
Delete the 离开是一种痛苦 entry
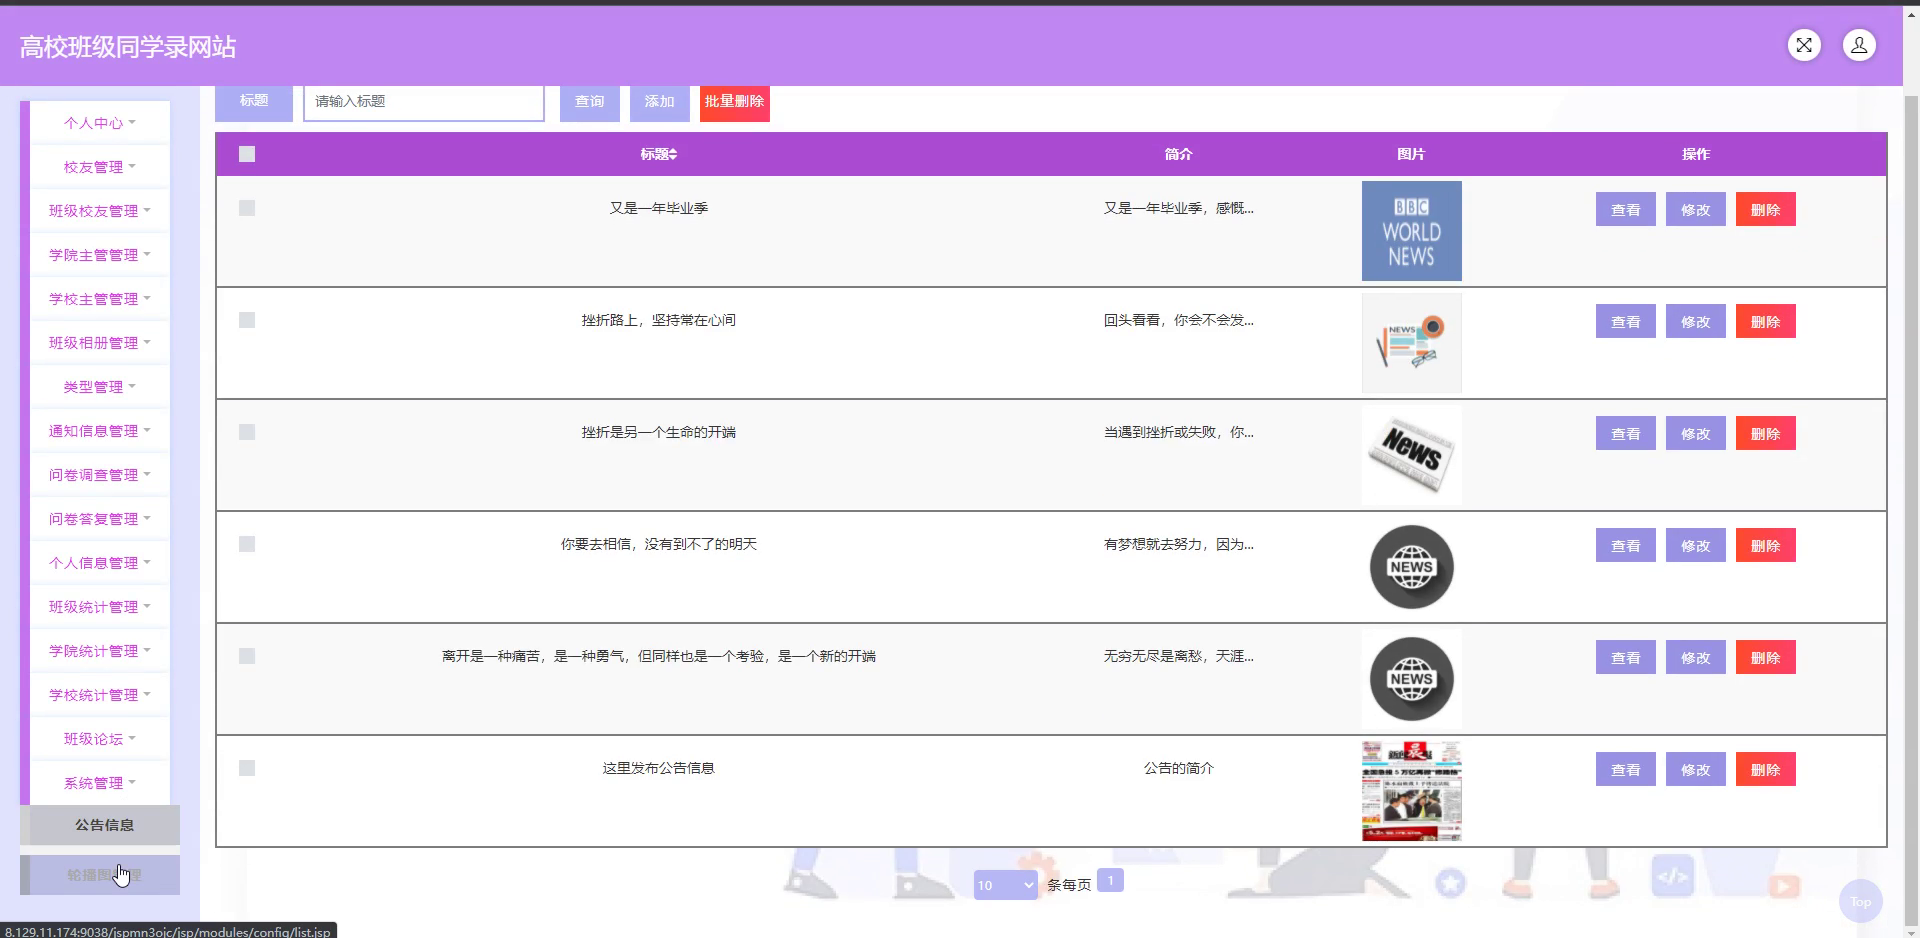tap(1766, 658)
